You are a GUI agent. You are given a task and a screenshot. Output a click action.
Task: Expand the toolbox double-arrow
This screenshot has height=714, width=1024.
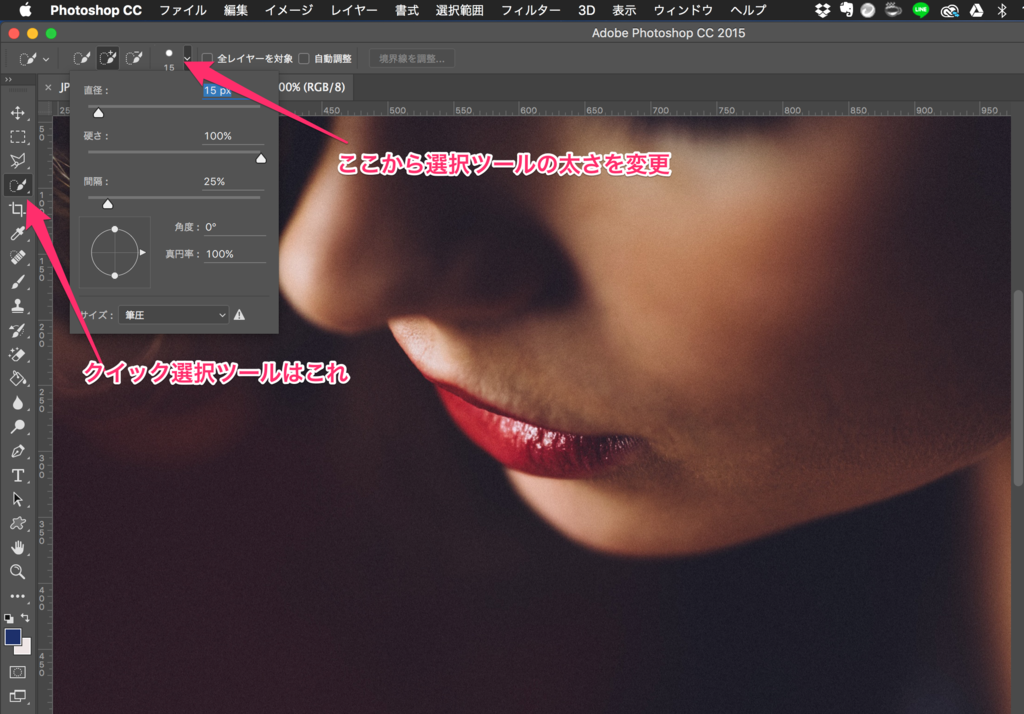click(8, 80)
